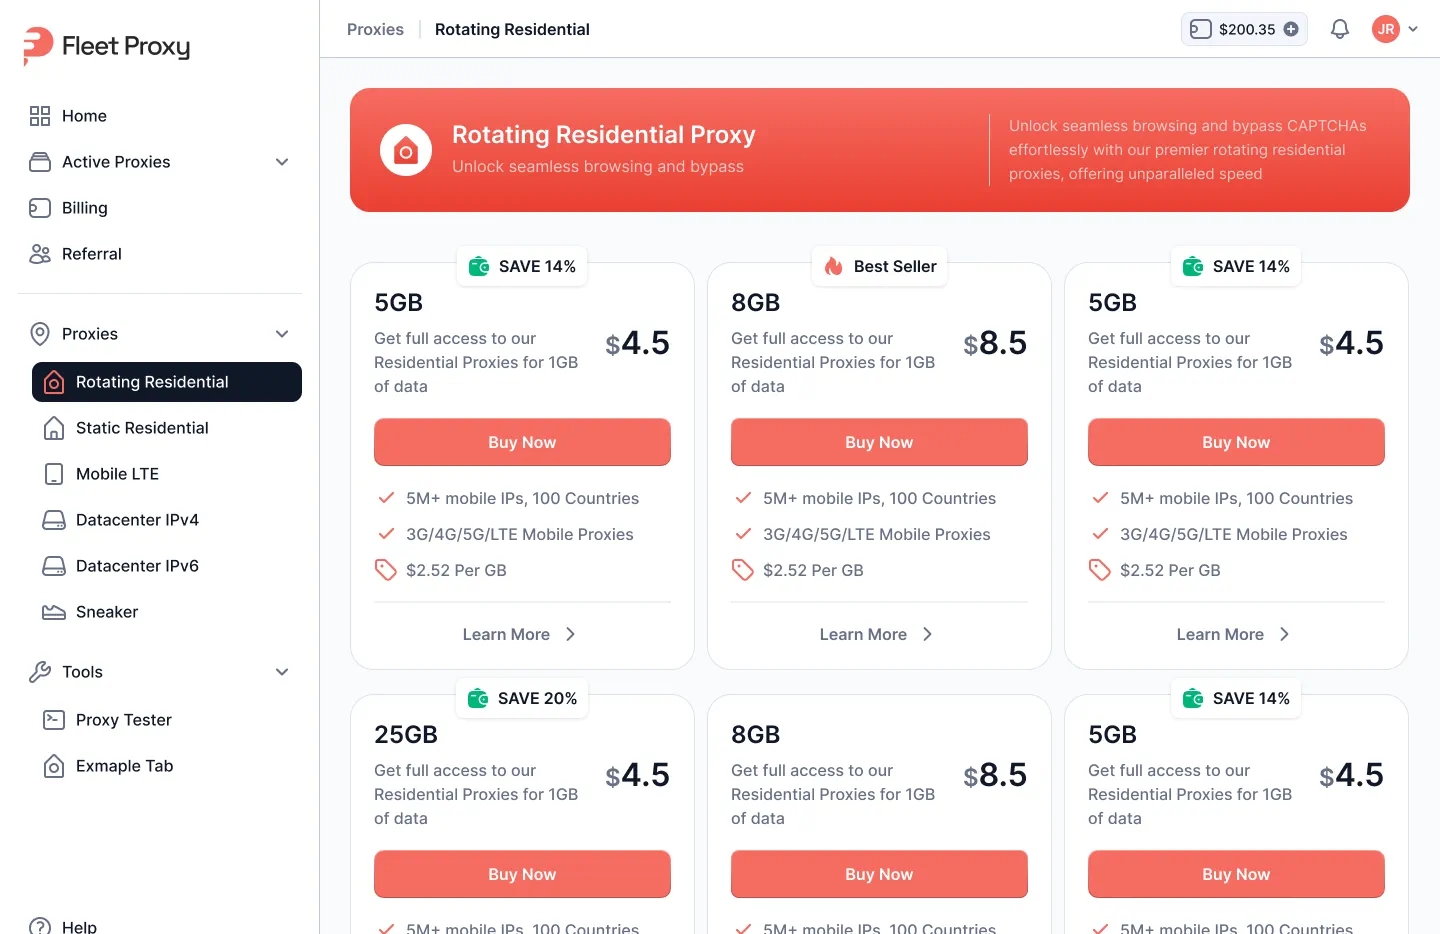Click Learn More on first 5GB plan
Image resolution: width=1440 pixels, height=934 pixels.
point(519,634)
